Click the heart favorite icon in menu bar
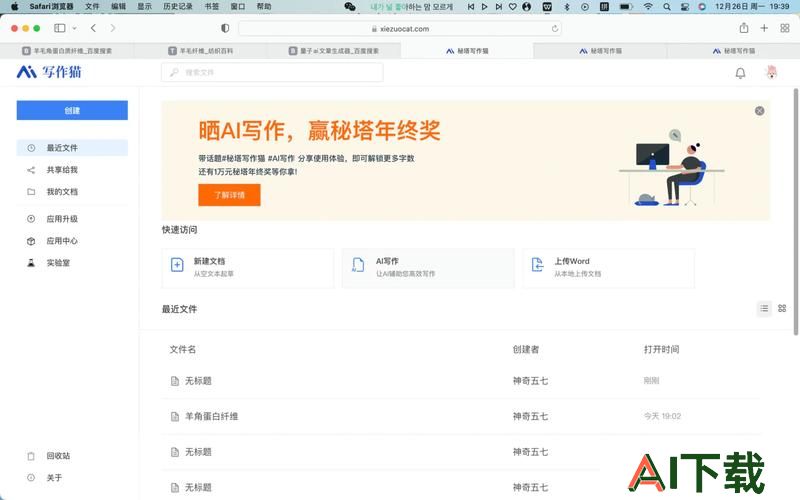Viewport: 800px width, 500px height. click(513, 7)
